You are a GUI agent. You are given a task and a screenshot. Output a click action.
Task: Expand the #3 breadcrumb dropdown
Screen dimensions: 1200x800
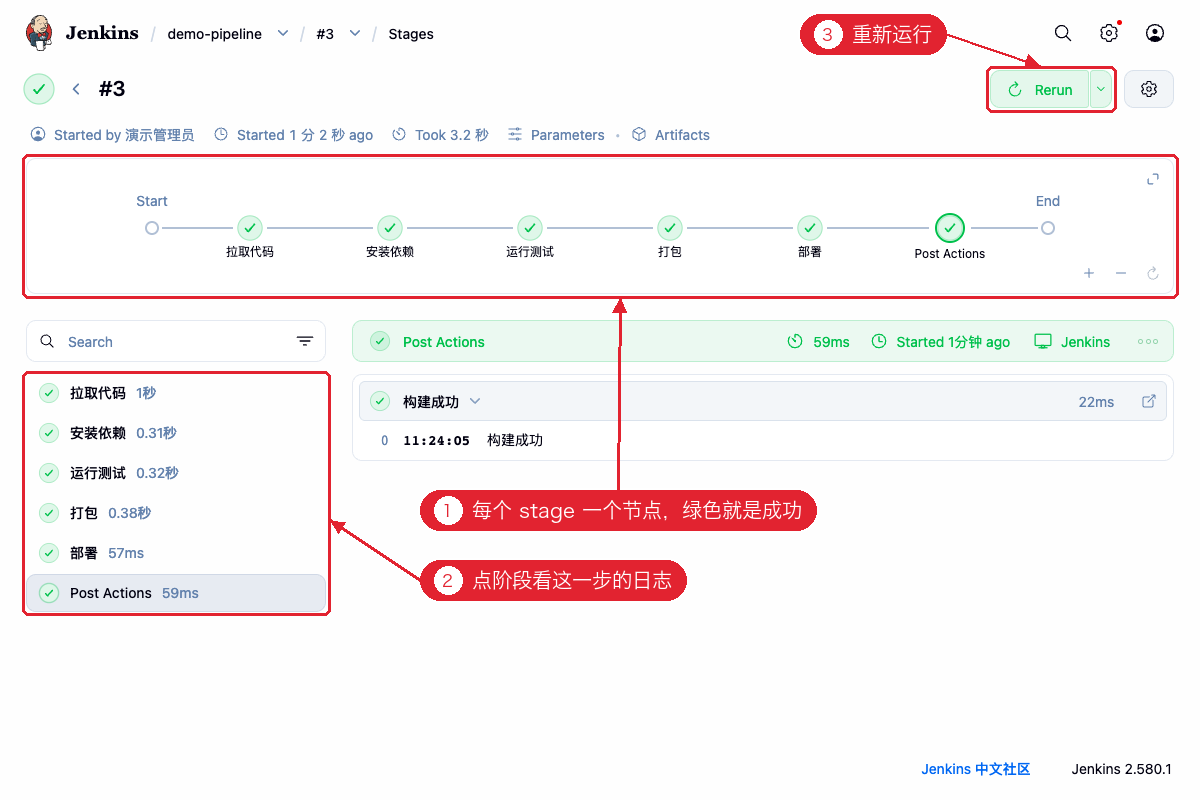(355, 33)
